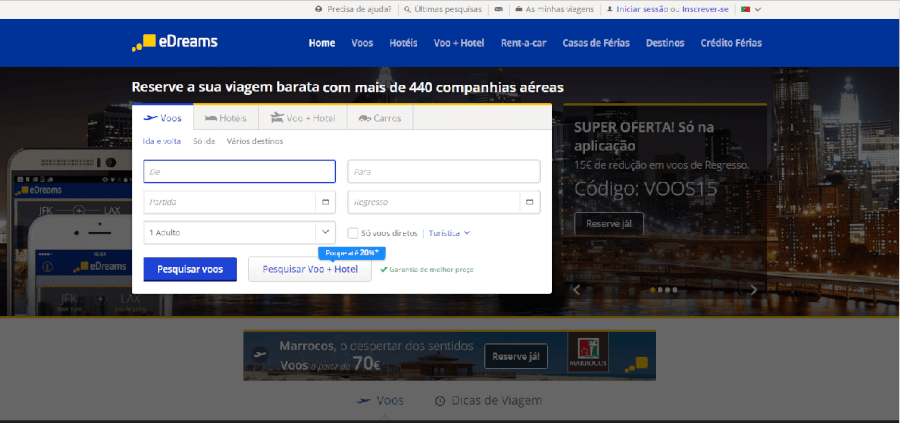Open the Turística class dropdown

449,233
